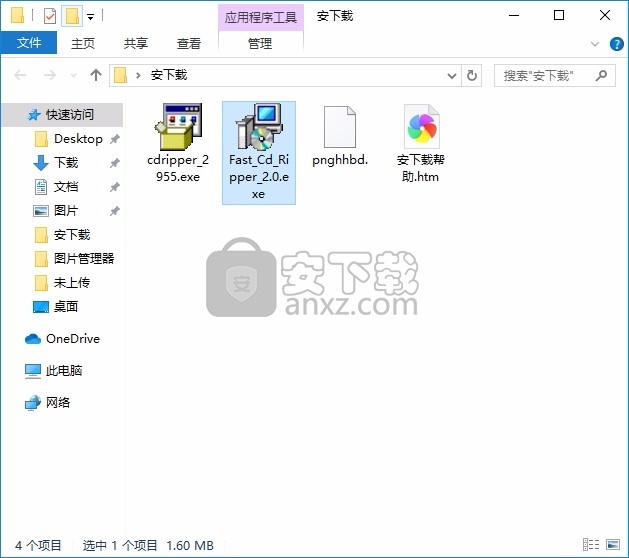Open the 文件 menu tab
Screen dimensions: 629x558
(29, 43)
